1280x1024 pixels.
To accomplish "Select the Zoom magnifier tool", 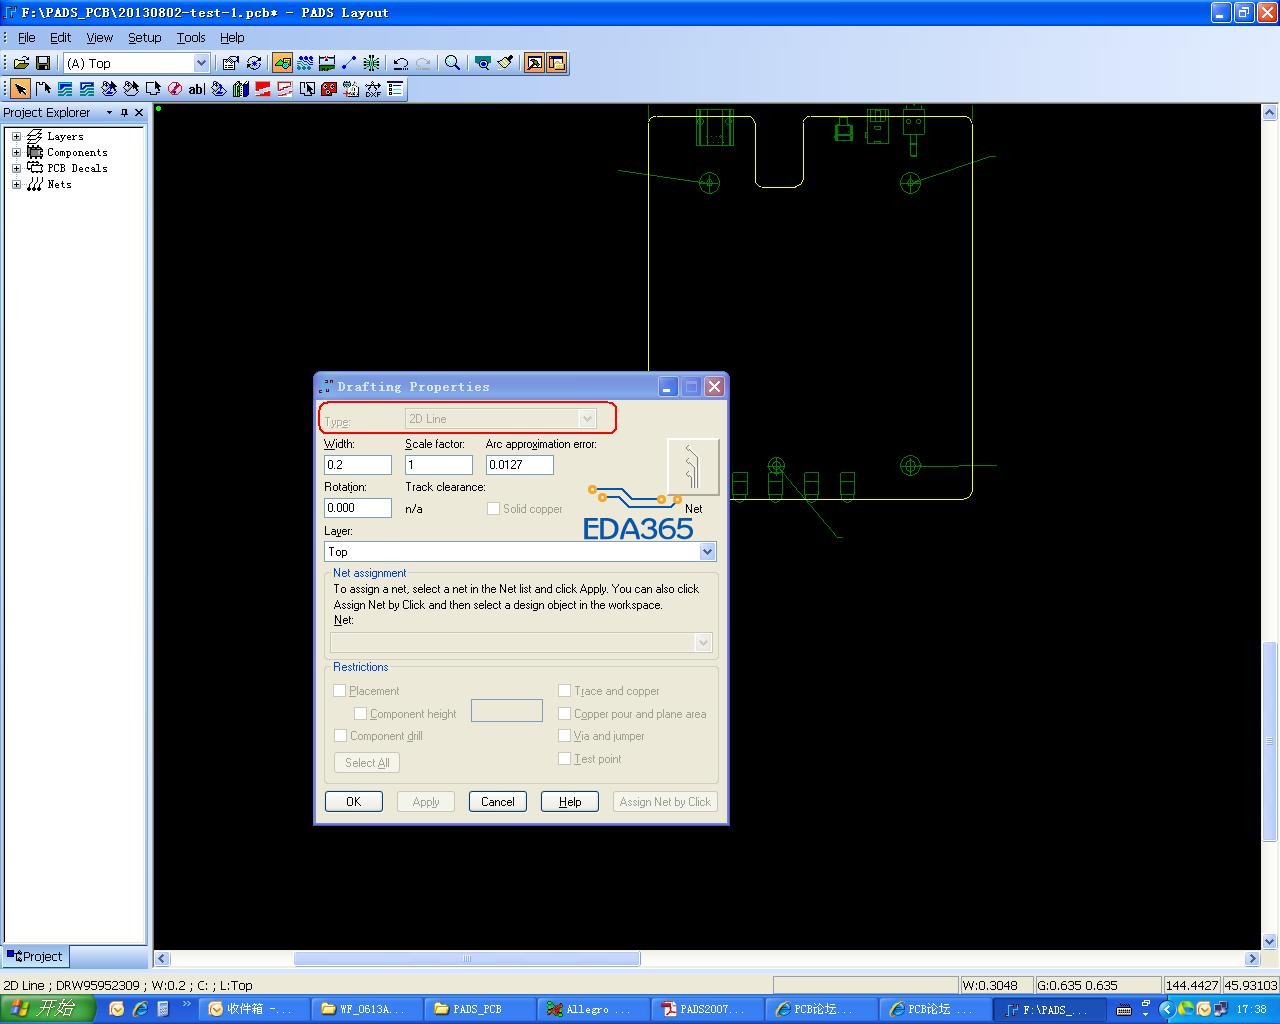I will click(452, 63).
